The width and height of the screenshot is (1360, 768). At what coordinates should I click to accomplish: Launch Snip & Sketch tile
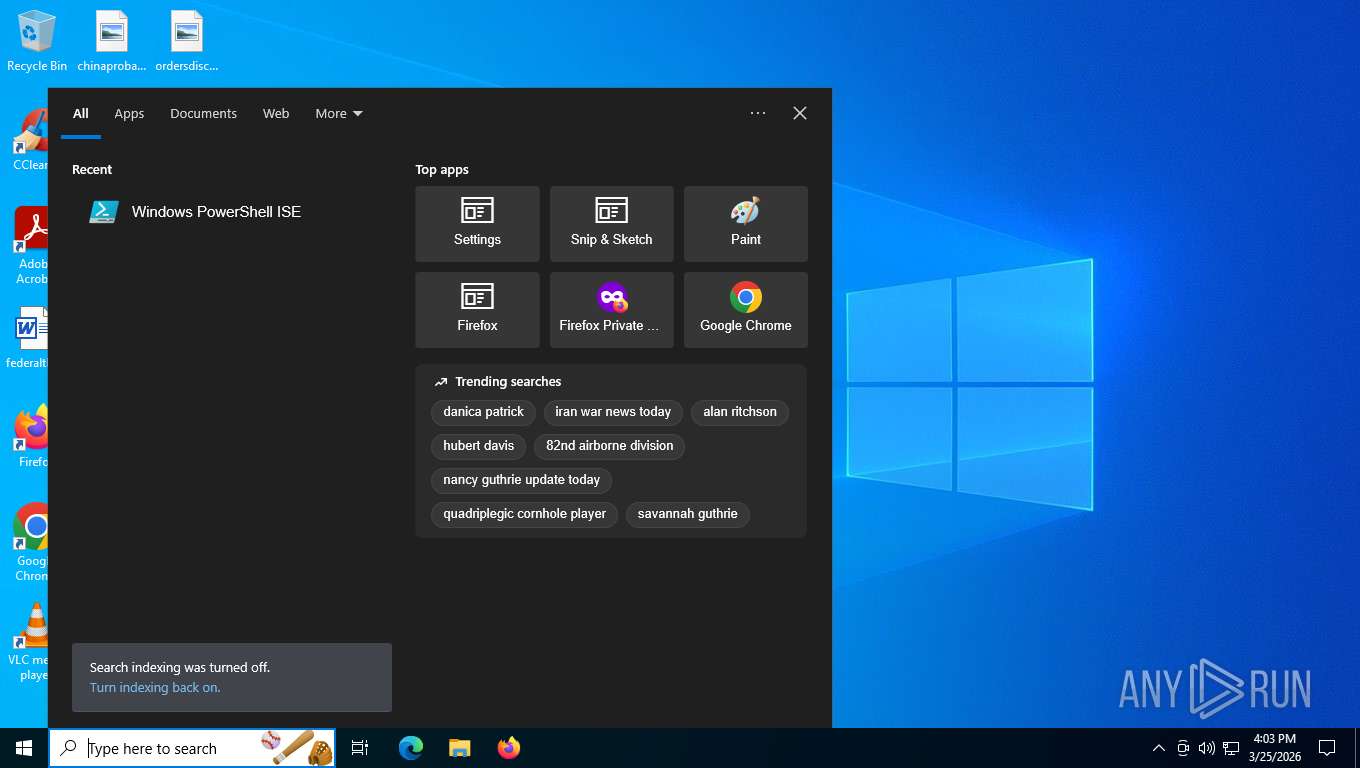611,224
